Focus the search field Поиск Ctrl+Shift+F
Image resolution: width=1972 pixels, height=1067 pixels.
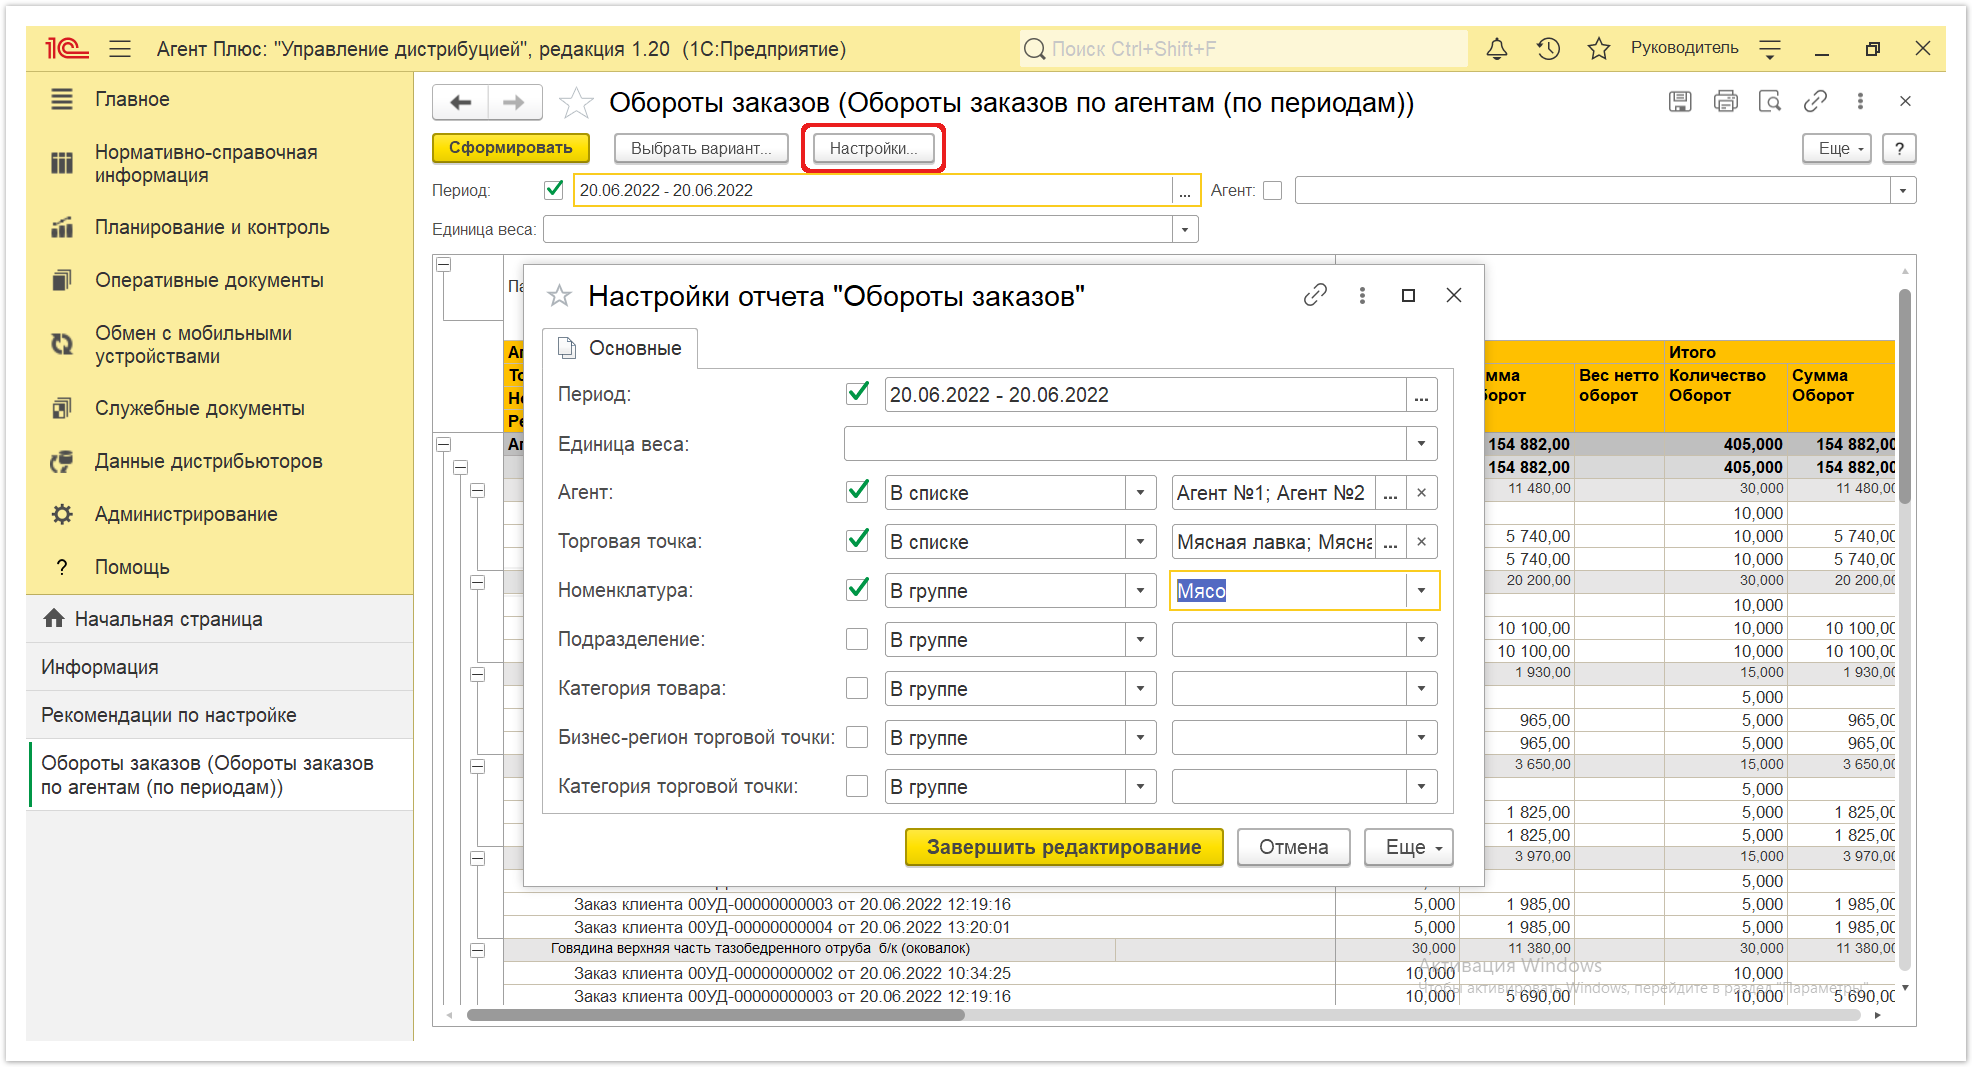click(x=1243, y=48)
